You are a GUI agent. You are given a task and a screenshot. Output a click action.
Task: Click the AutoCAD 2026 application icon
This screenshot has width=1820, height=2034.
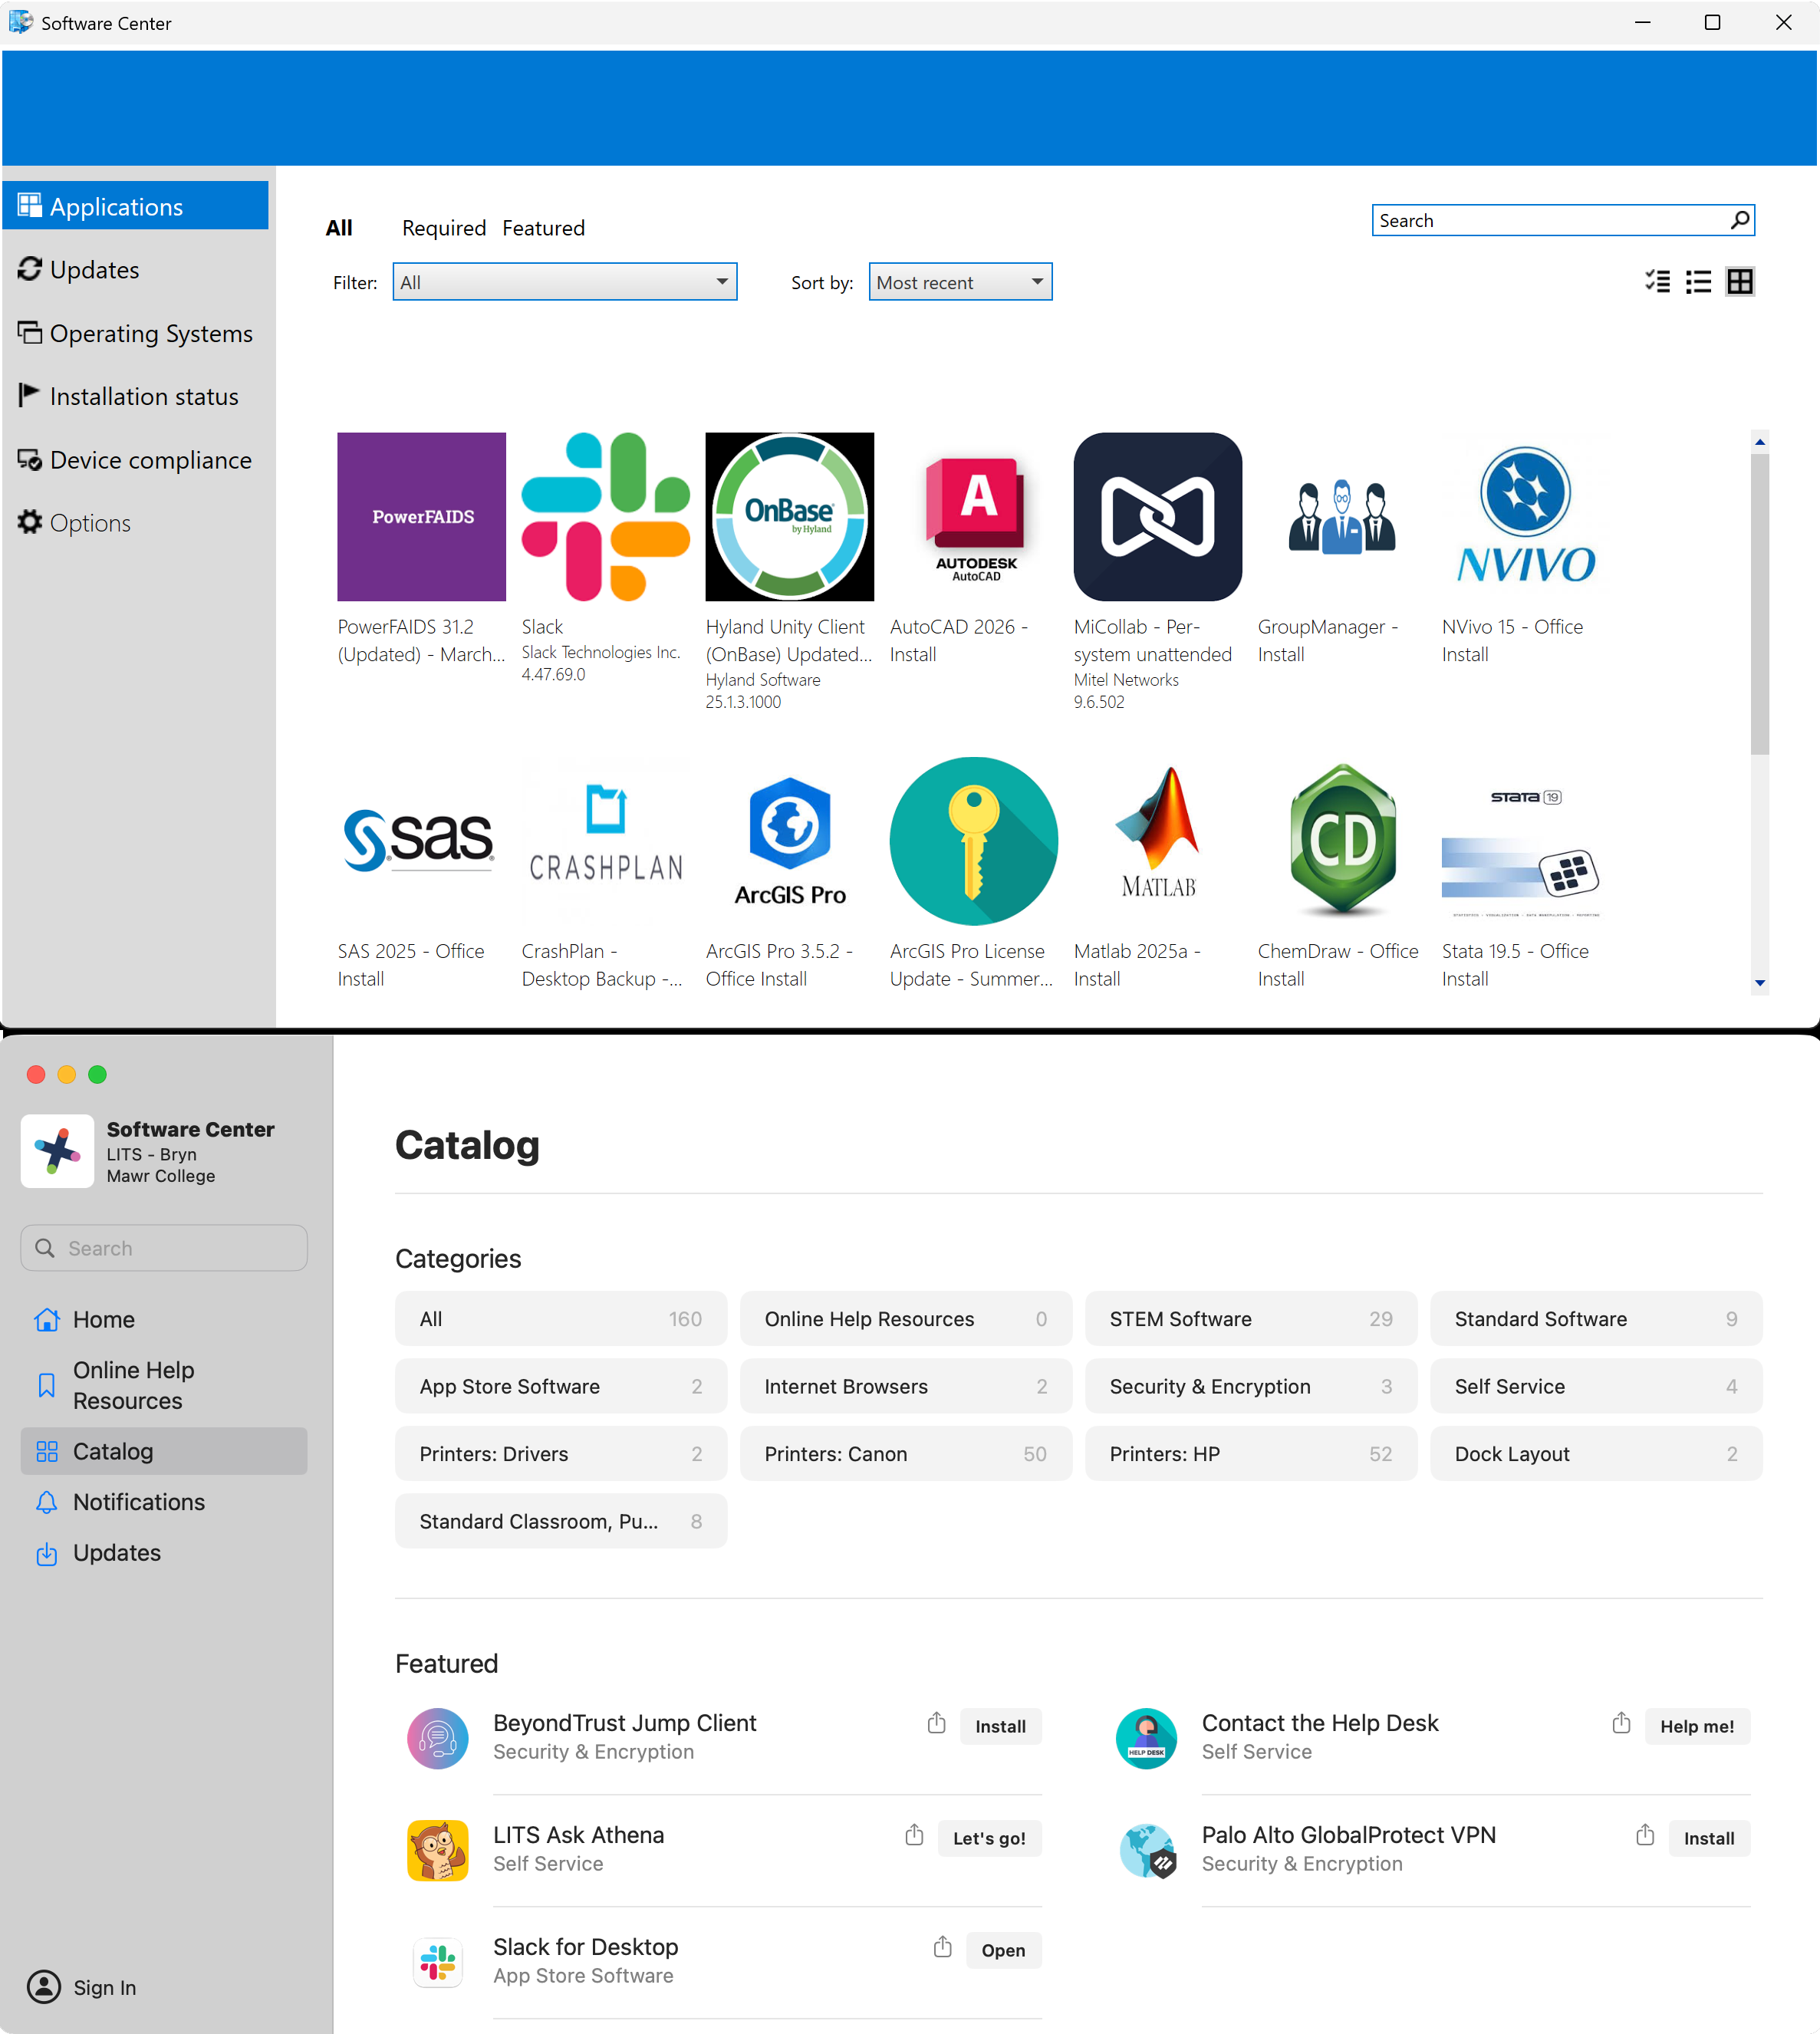[973, 517]
